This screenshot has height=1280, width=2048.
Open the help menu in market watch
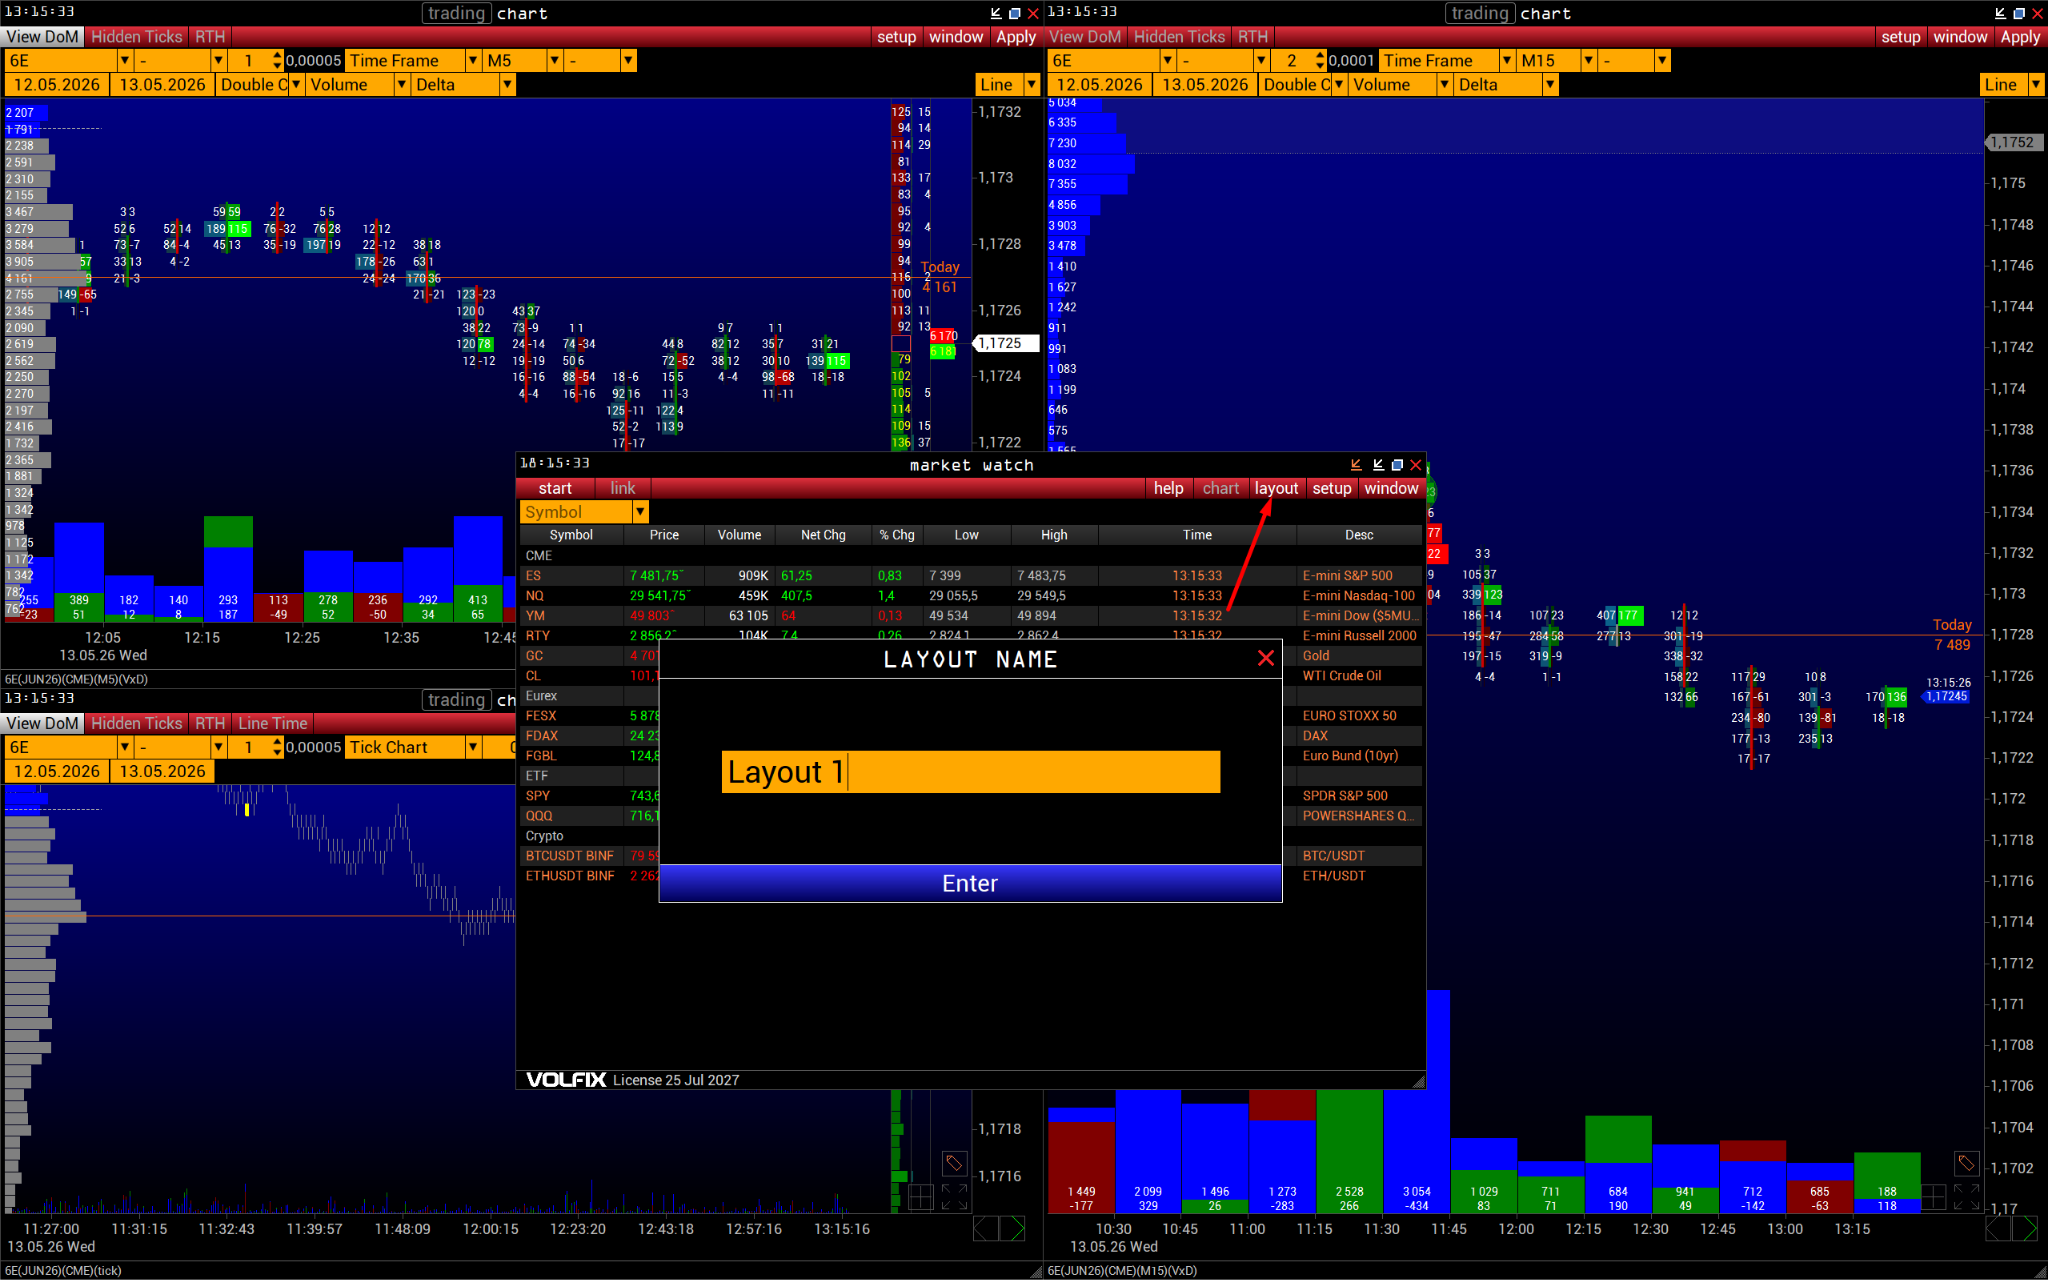tap(1168, 488)
